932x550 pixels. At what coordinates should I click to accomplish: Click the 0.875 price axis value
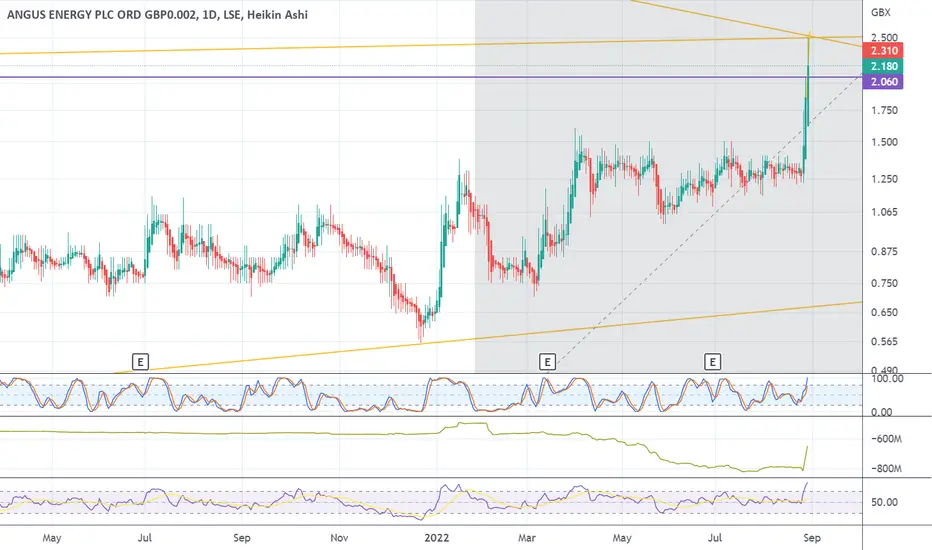click(x=884, y=252)
